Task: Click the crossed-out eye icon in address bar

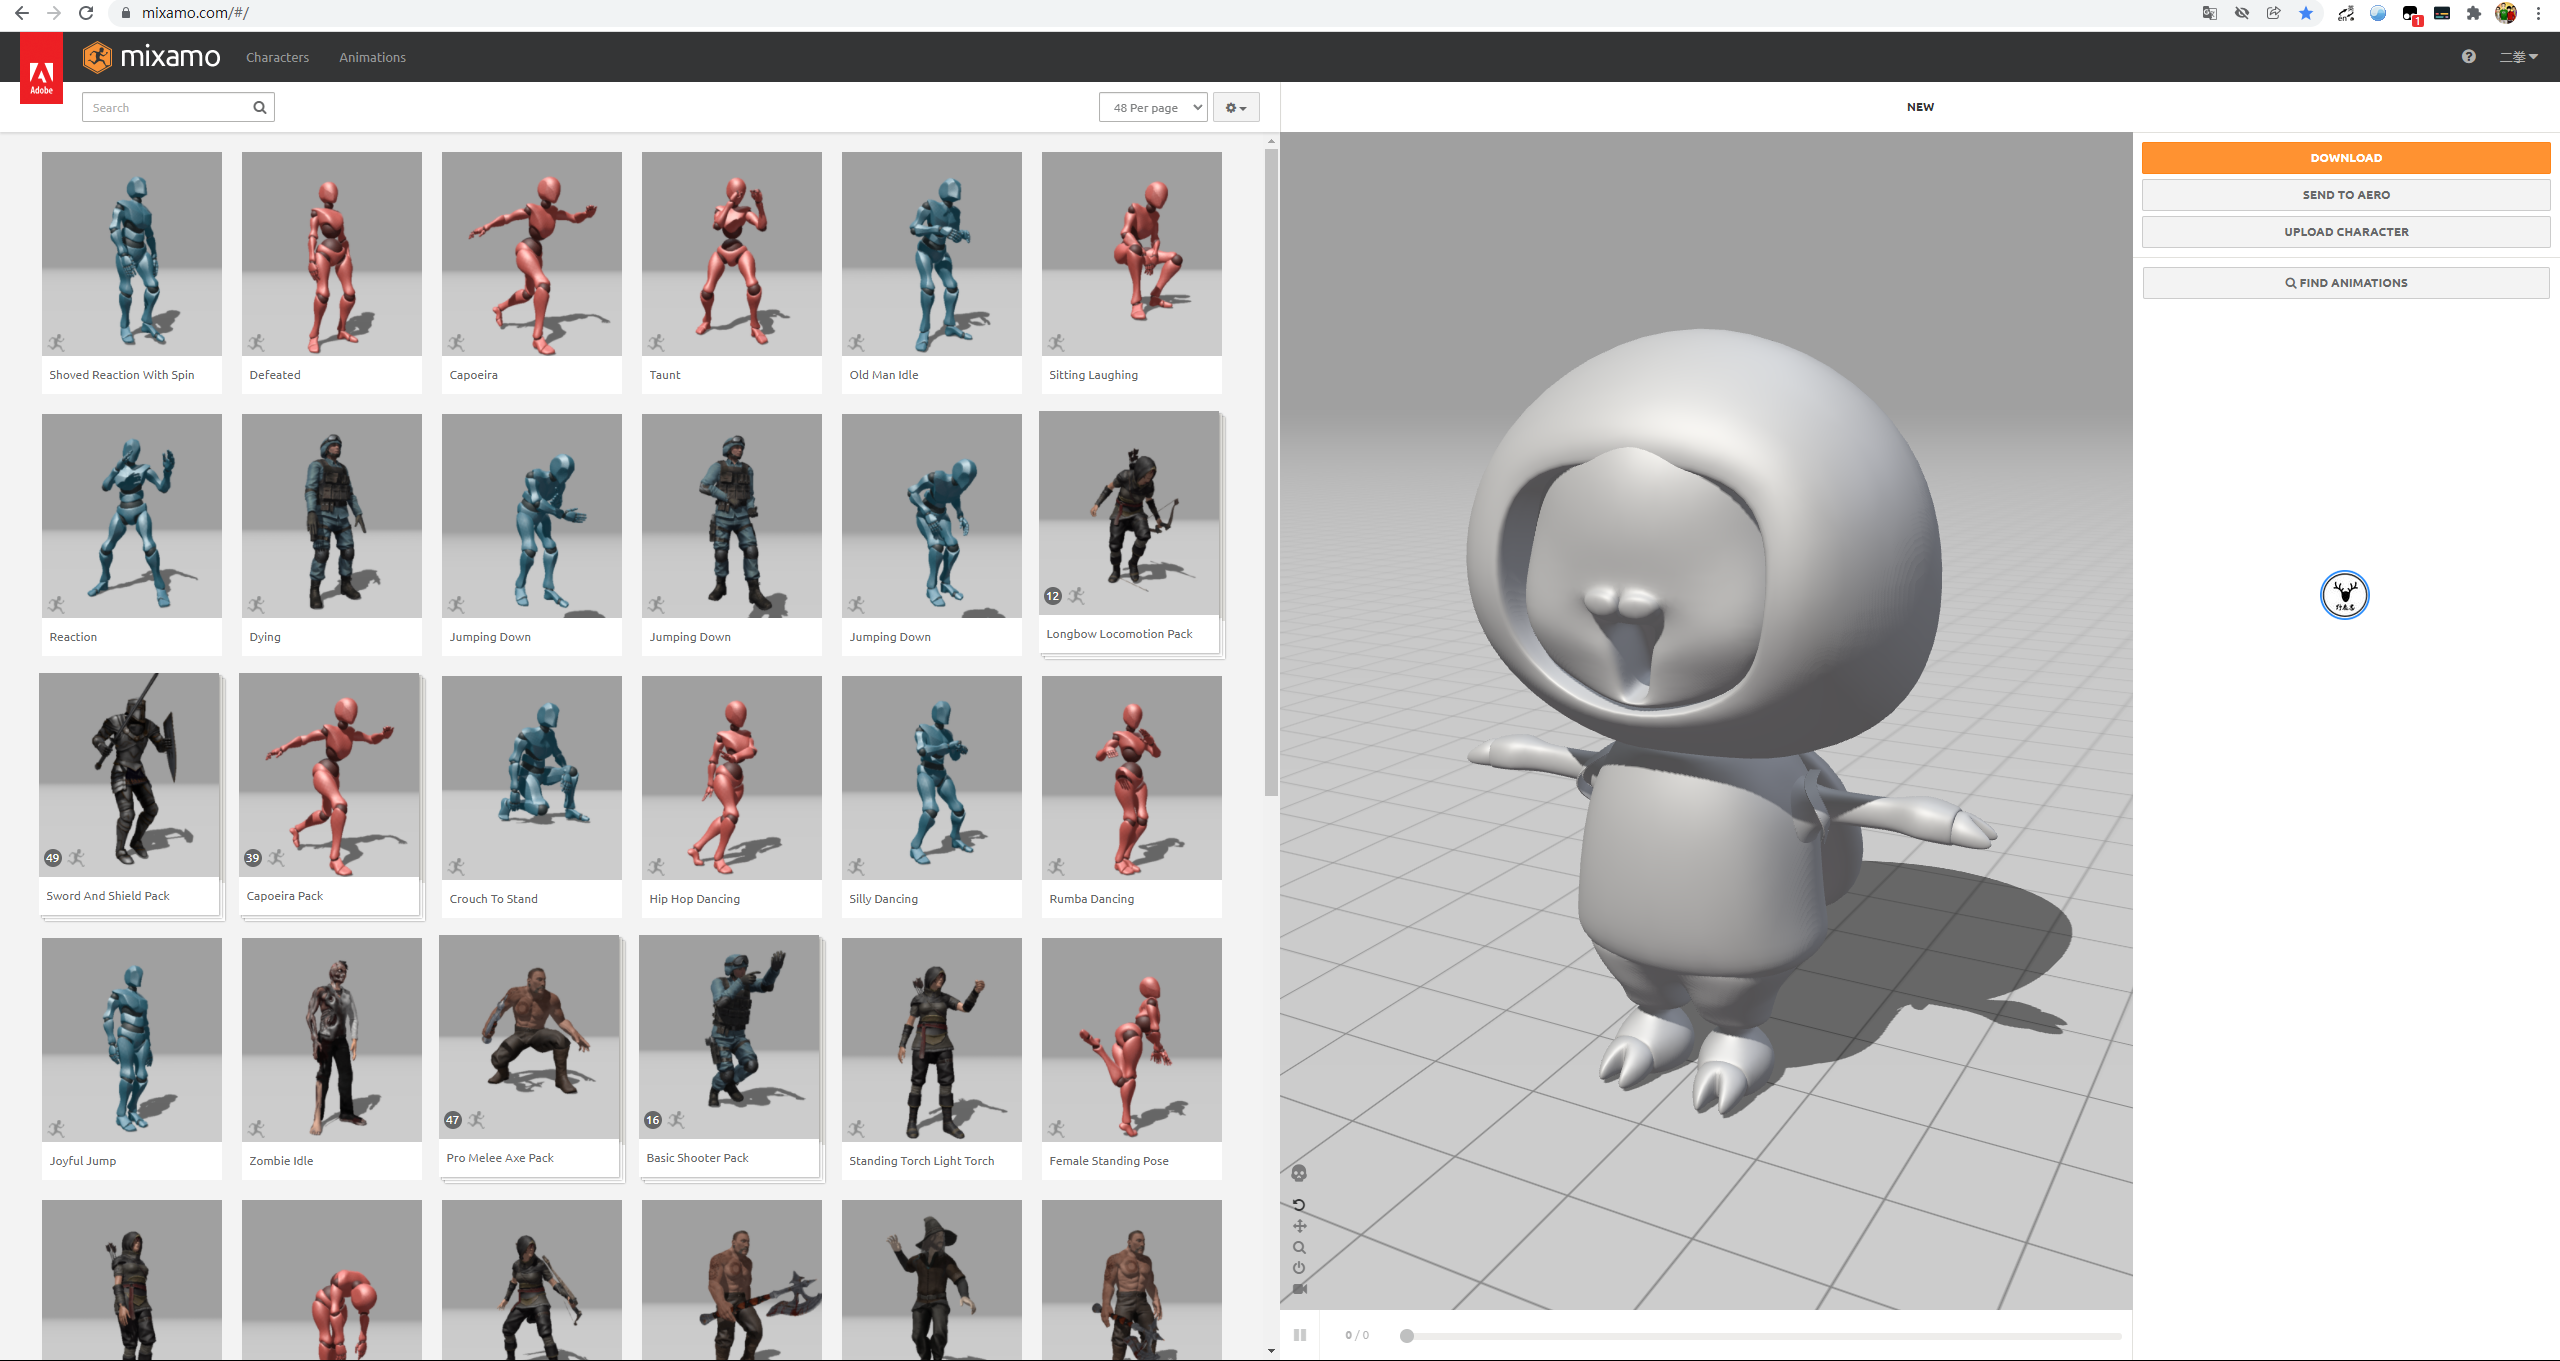Action: coord(2242,13)
